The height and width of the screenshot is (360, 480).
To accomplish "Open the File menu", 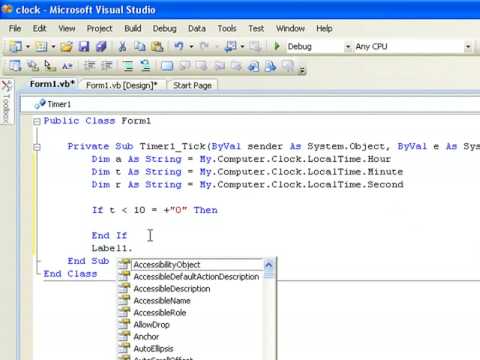I will point(15,29).
